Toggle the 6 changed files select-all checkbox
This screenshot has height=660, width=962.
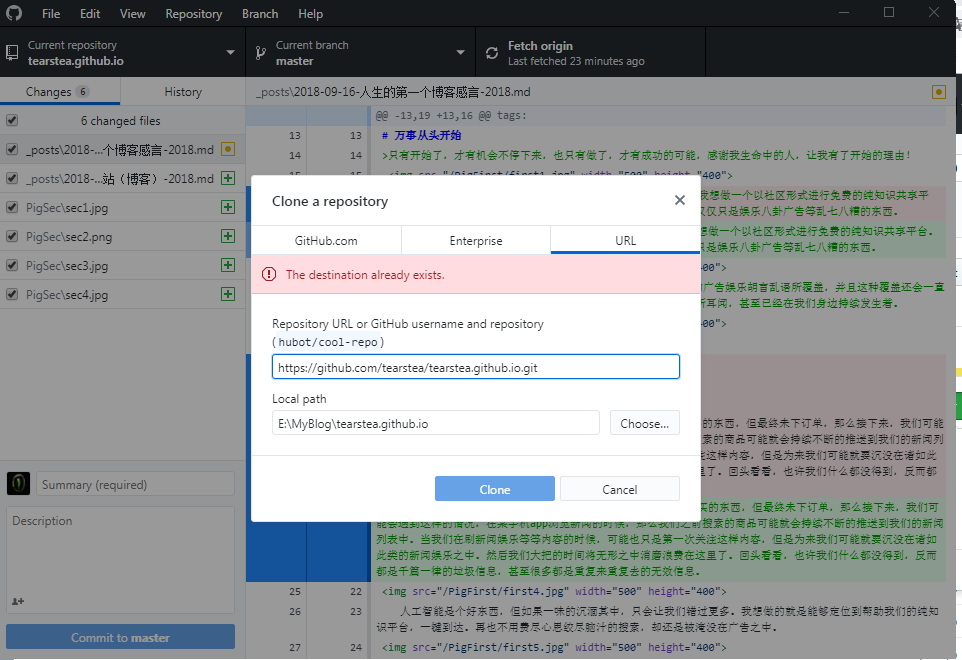click(12, 120)
